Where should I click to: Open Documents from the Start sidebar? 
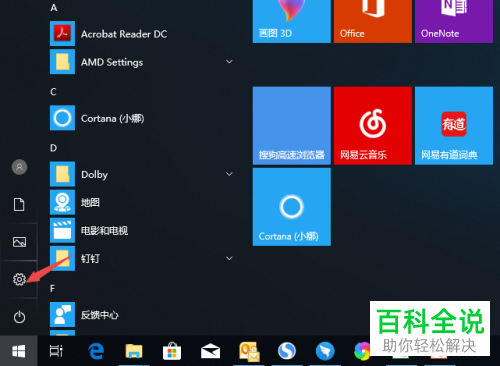pos(19,204)
